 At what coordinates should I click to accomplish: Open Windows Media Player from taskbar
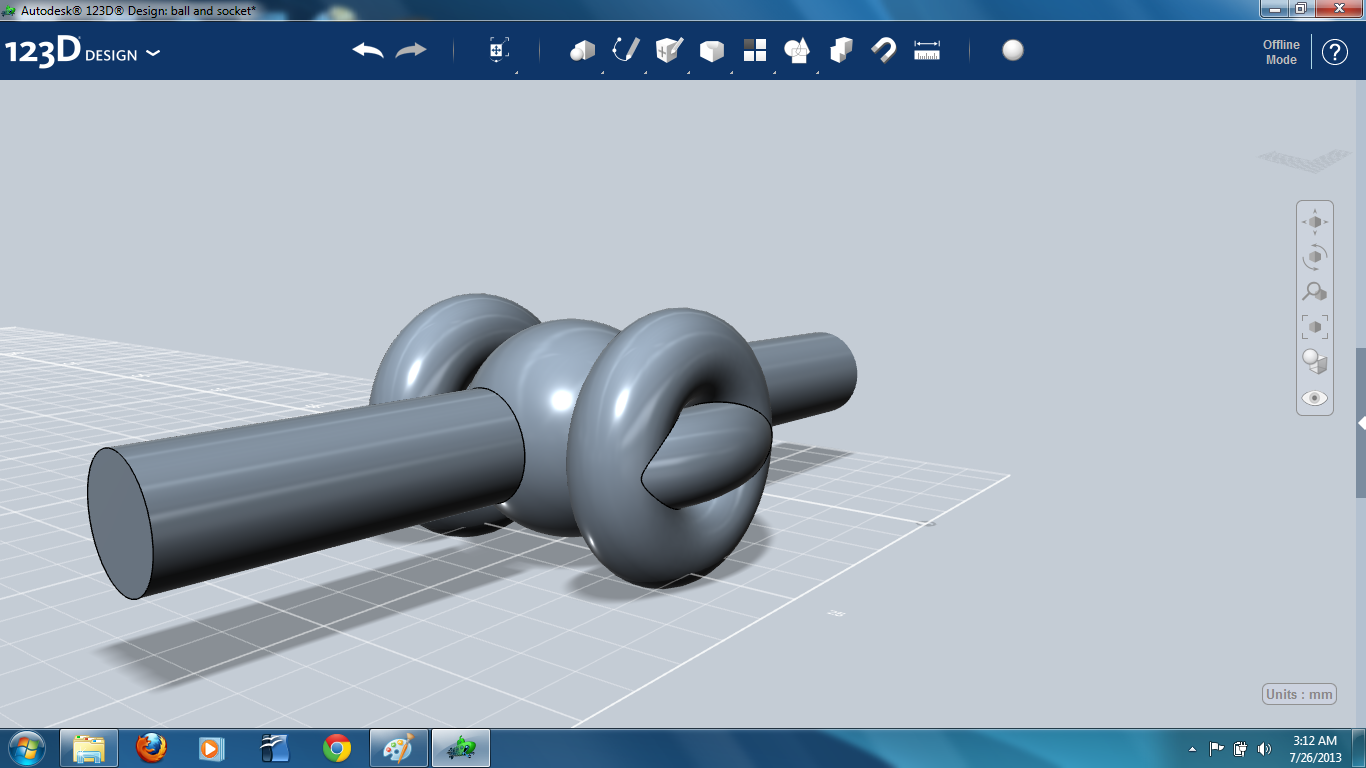pyautogui.click(x=211, y=748)
